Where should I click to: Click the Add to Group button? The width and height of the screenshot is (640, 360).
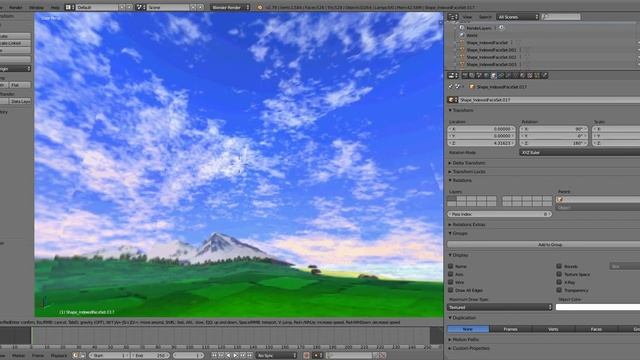click(544, 244)
